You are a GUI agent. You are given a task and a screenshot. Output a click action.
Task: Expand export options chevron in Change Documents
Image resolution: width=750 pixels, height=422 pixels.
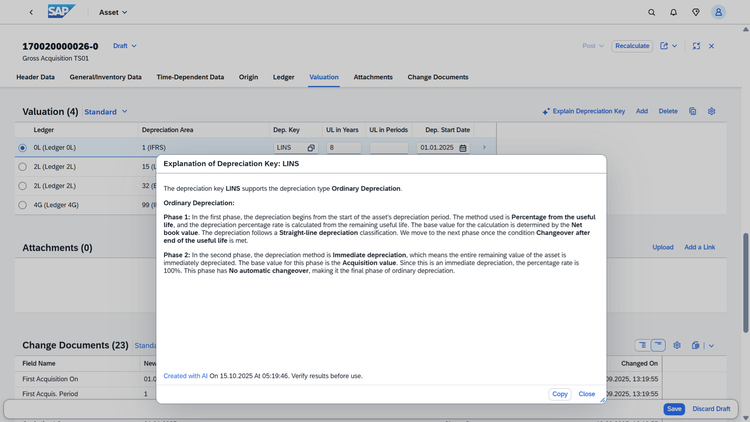(711, 345)
